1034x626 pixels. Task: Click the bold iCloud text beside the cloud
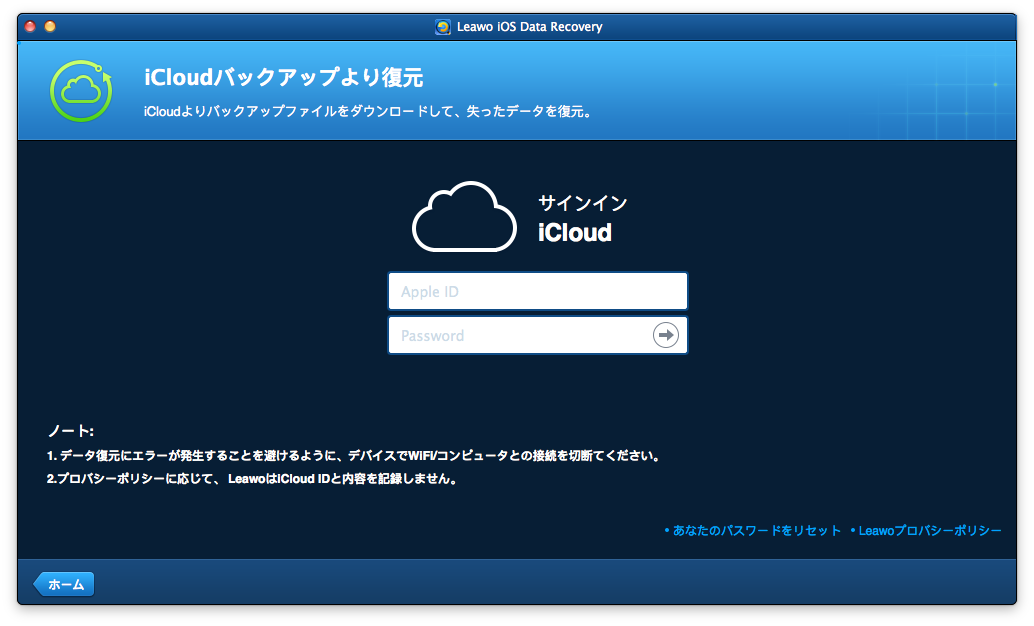(574, 232)
